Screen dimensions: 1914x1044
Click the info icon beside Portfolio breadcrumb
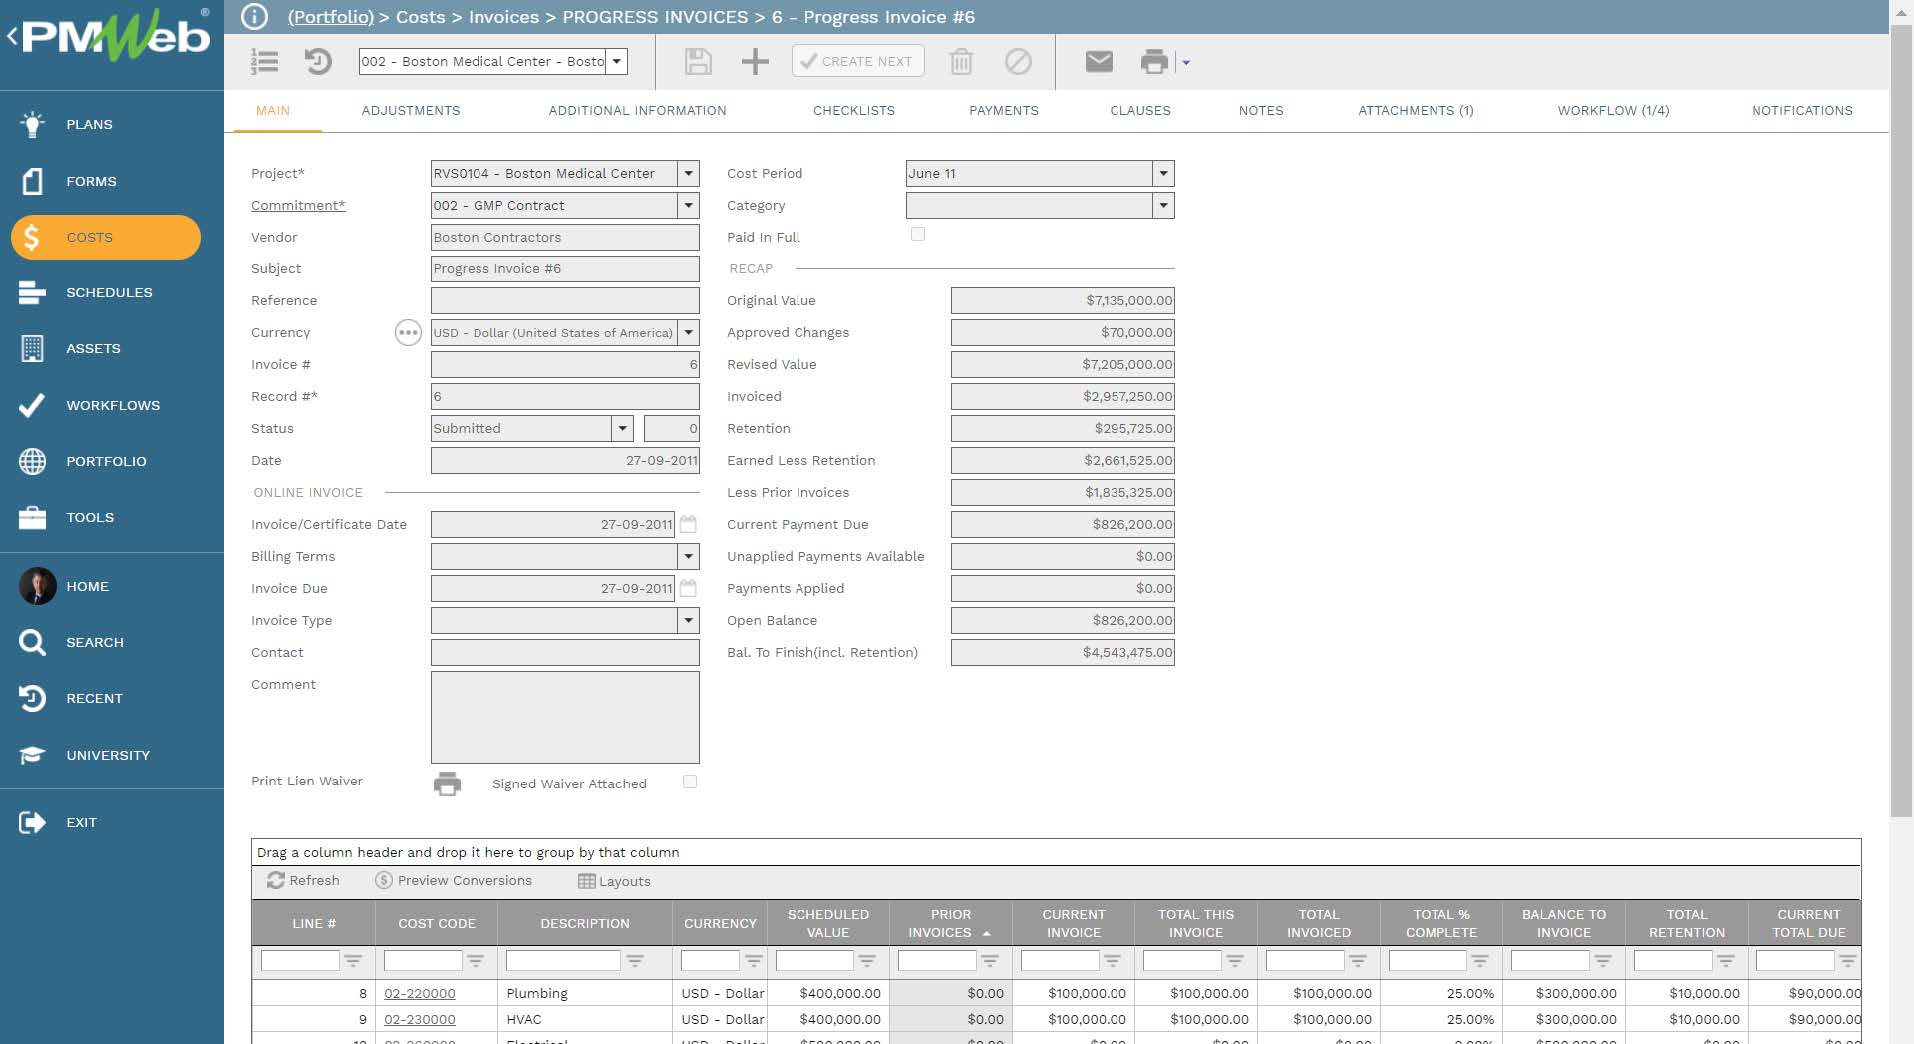coord(255,17)
